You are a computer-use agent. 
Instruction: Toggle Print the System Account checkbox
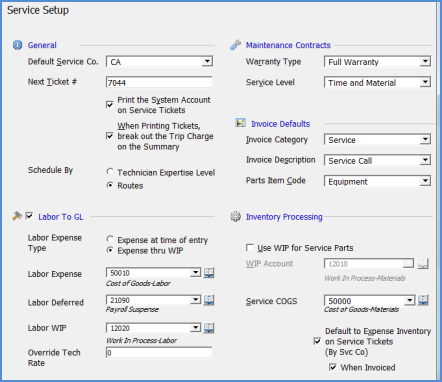pyautogui.click(x=109, y=105)
